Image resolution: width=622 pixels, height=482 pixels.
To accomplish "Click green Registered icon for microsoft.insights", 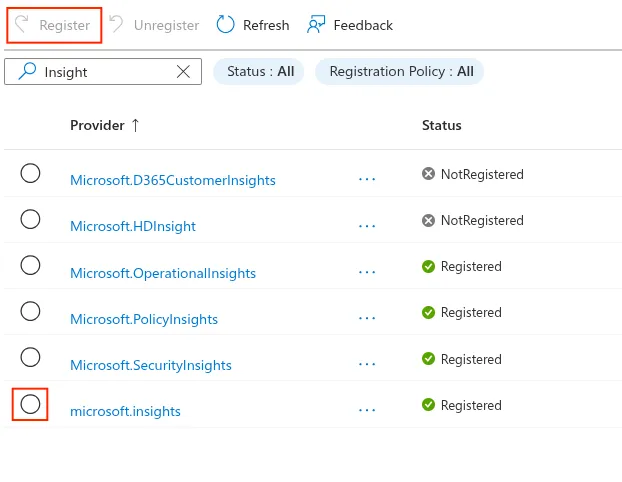I will click(x=428, y=405).
